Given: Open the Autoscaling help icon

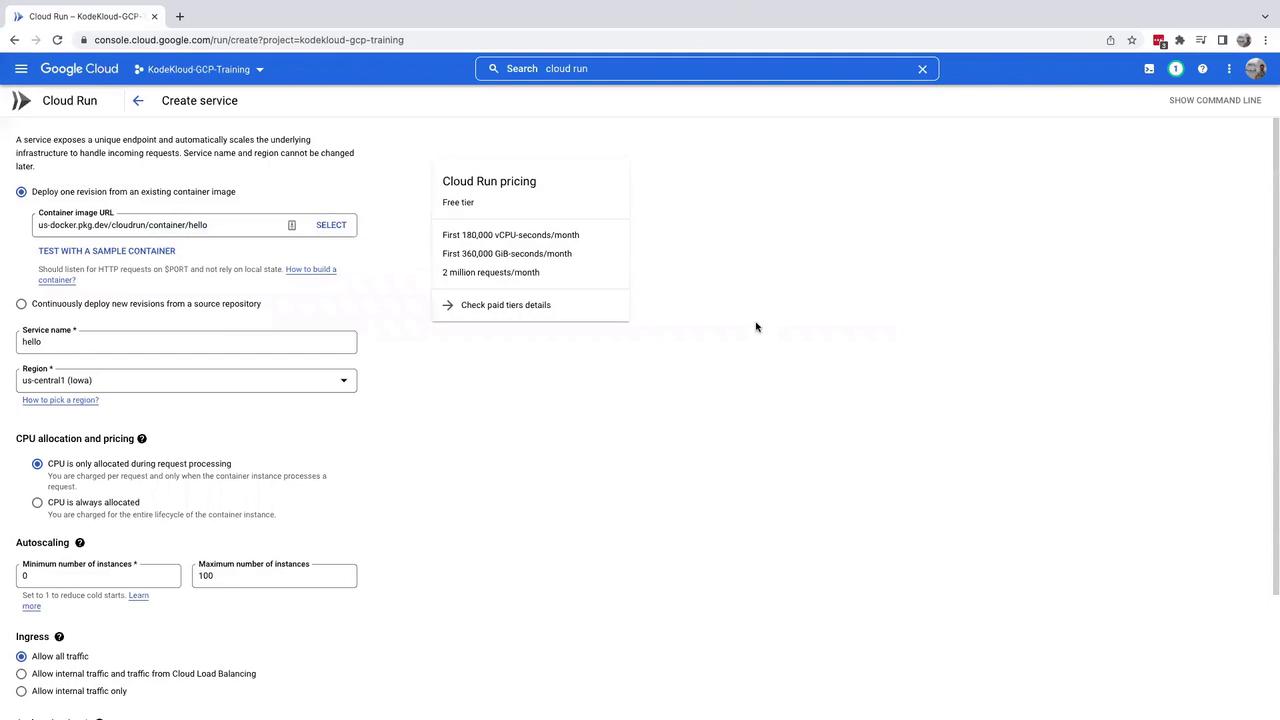Looking at the screenshot, I should coord(80,543).
